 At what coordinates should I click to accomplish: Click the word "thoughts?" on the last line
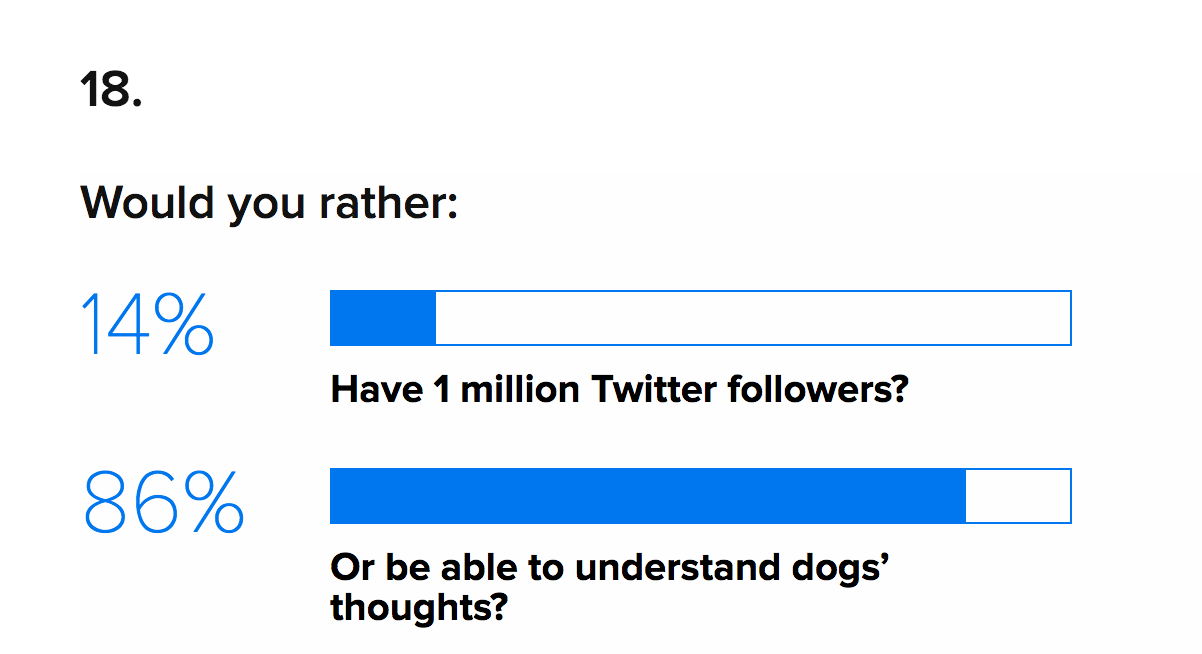click(419, 607)
